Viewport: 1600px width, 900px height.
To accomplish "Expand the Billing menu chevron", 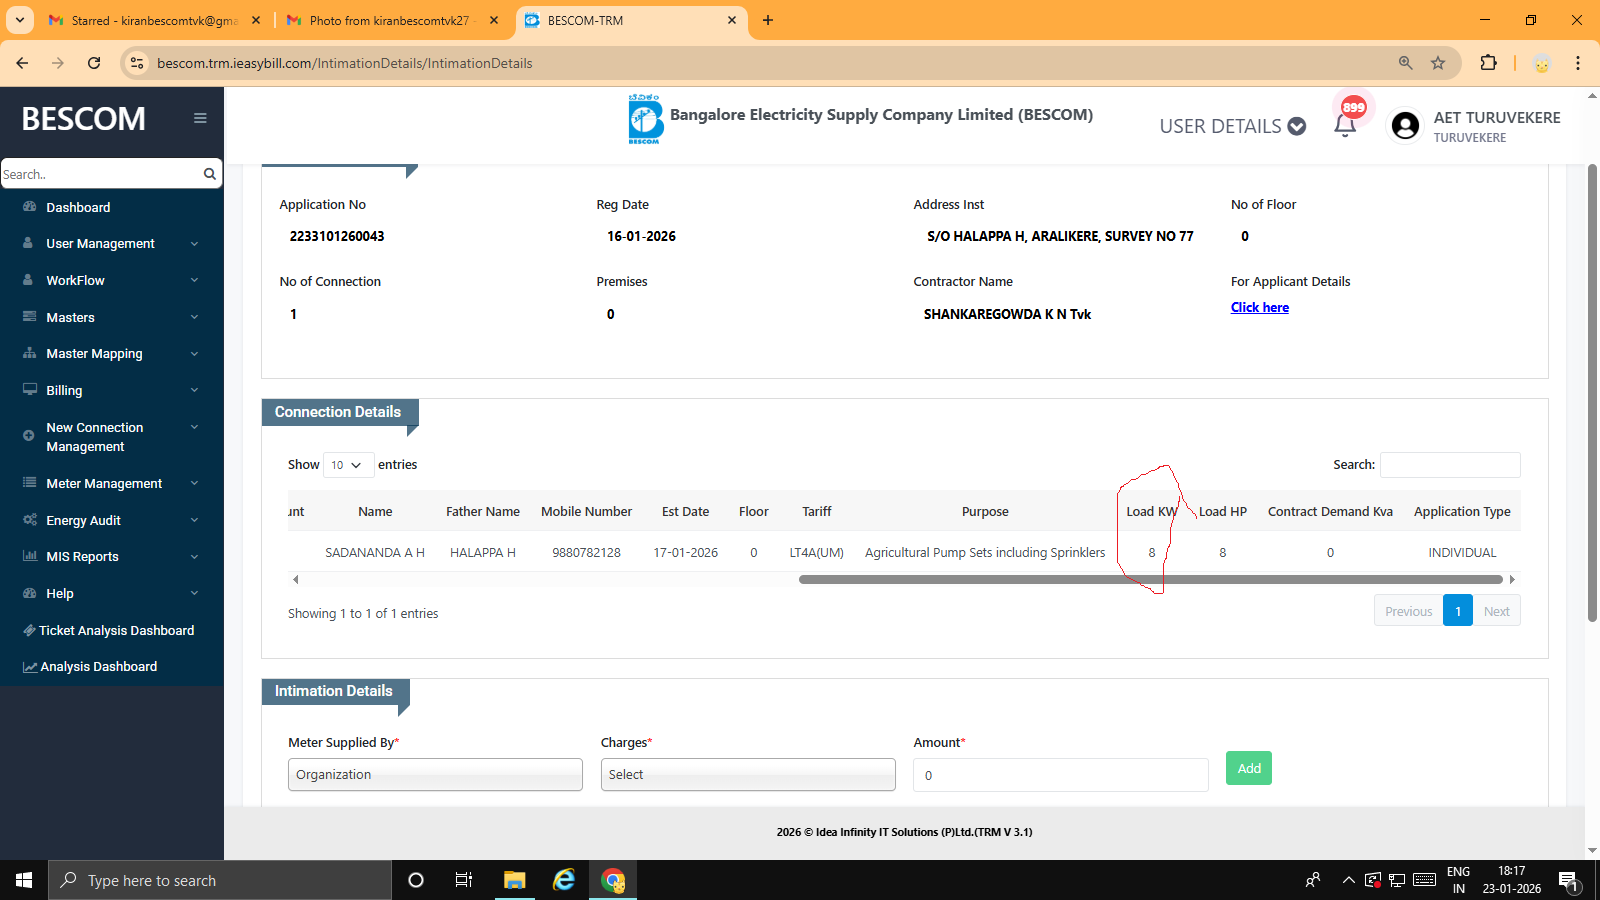I will click(x=194, y=390).
